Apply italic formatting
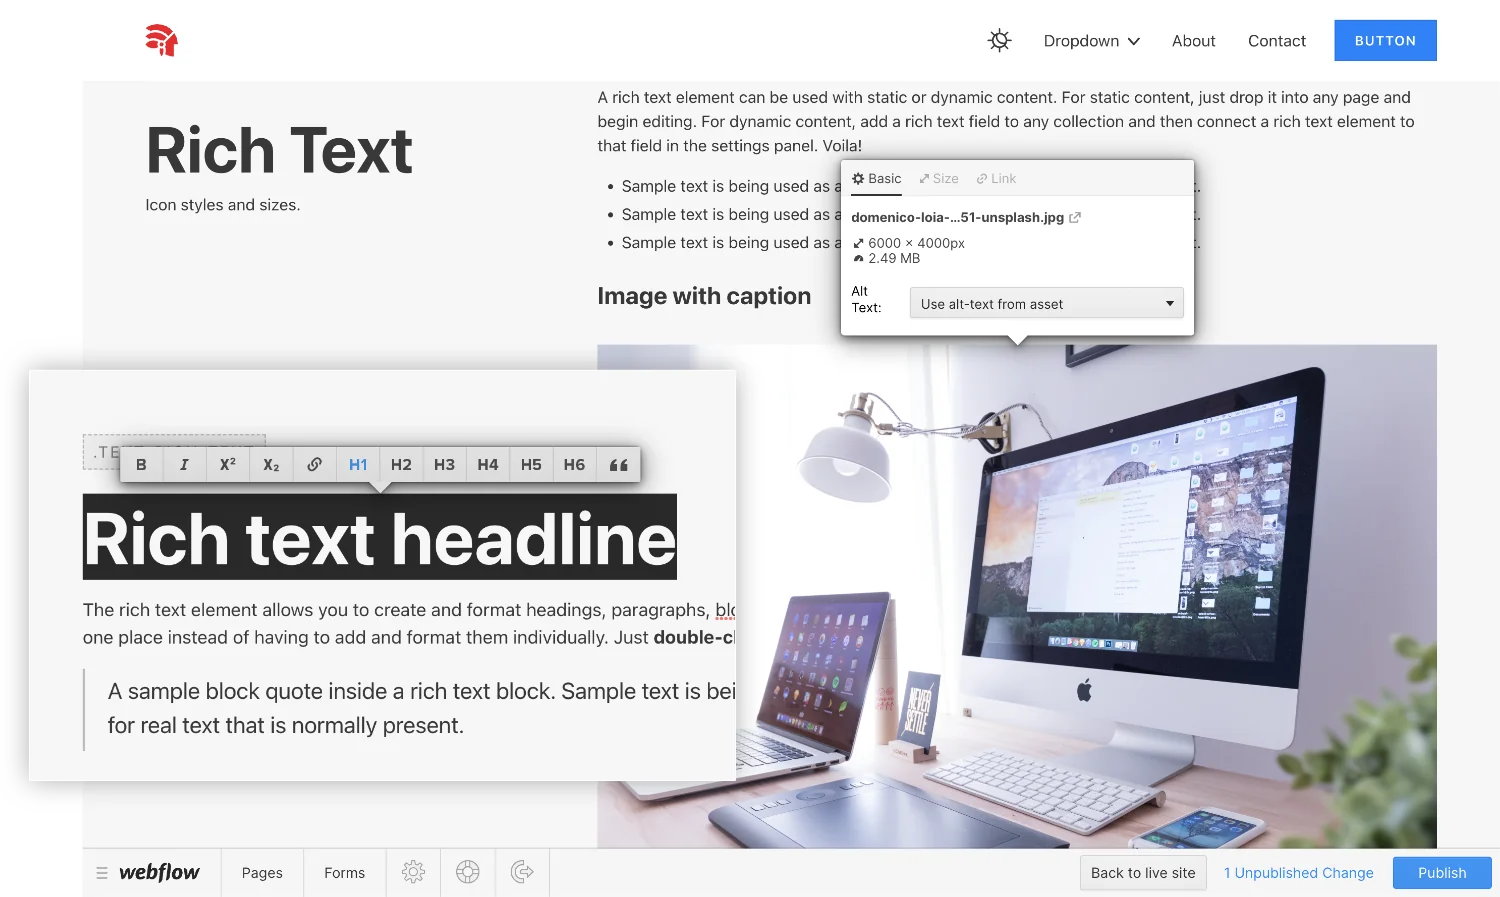This screenshot has width=1500, height=897. 184,465
